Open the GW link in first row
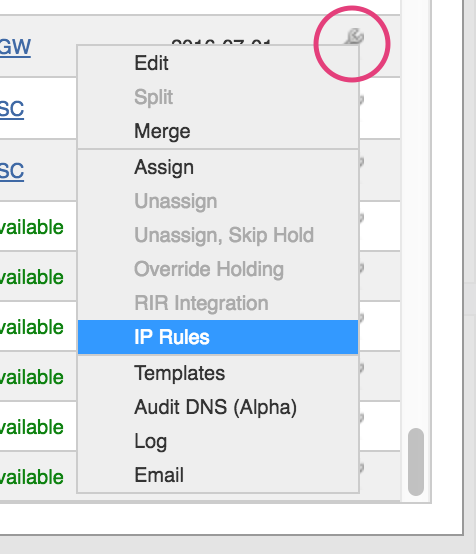This screenshot has height=554, width=476. click(15, 47)
